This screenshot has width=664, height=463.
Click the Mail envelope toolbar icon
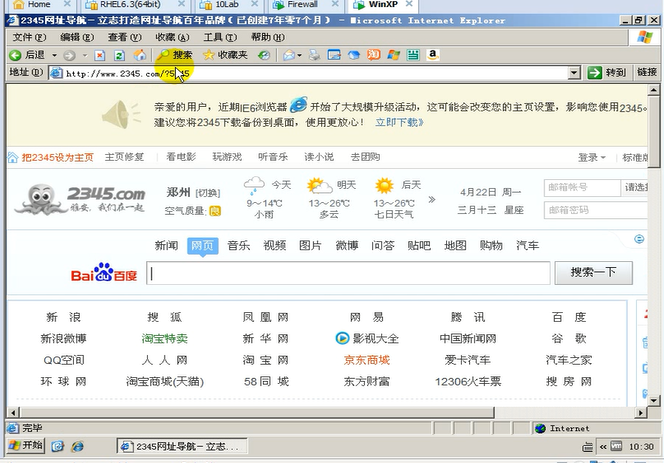pos(289,55)
